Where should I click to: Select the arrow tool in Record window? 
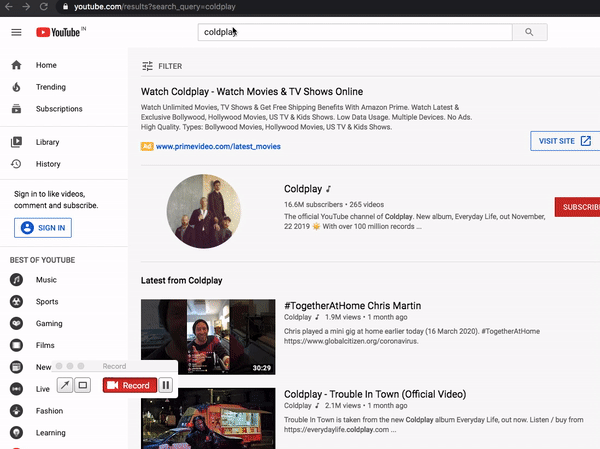(x=65, y=385)
